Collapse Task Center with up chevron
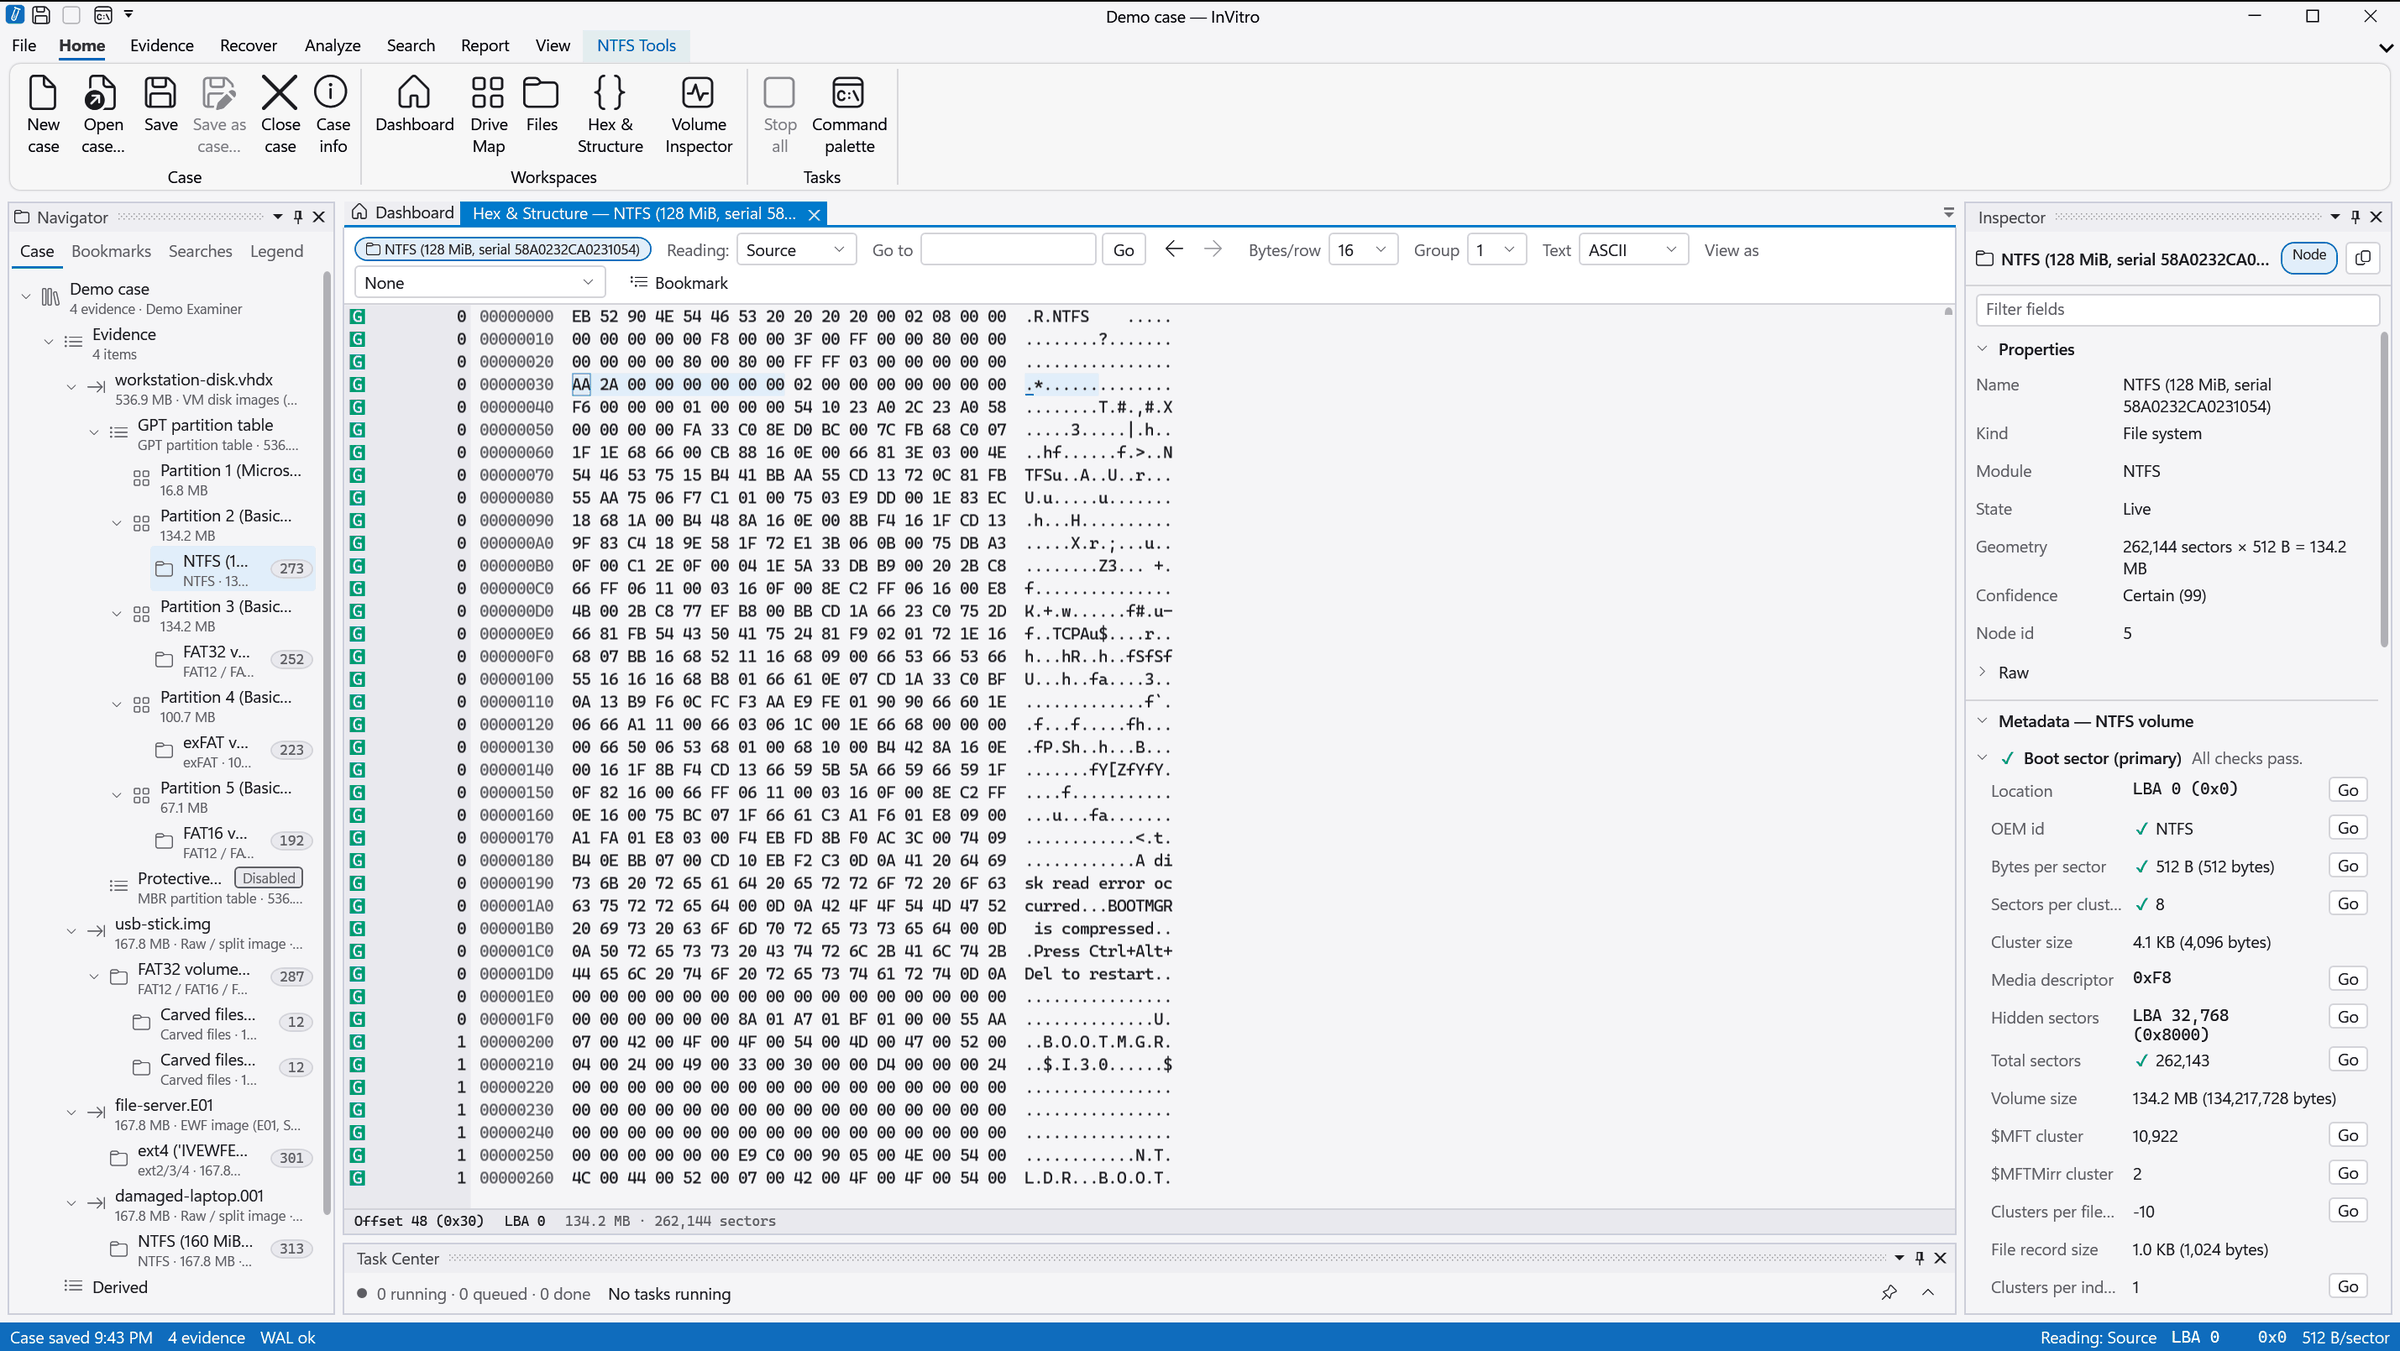The image size is (2400, 1351). (x=1927, y=1293)
